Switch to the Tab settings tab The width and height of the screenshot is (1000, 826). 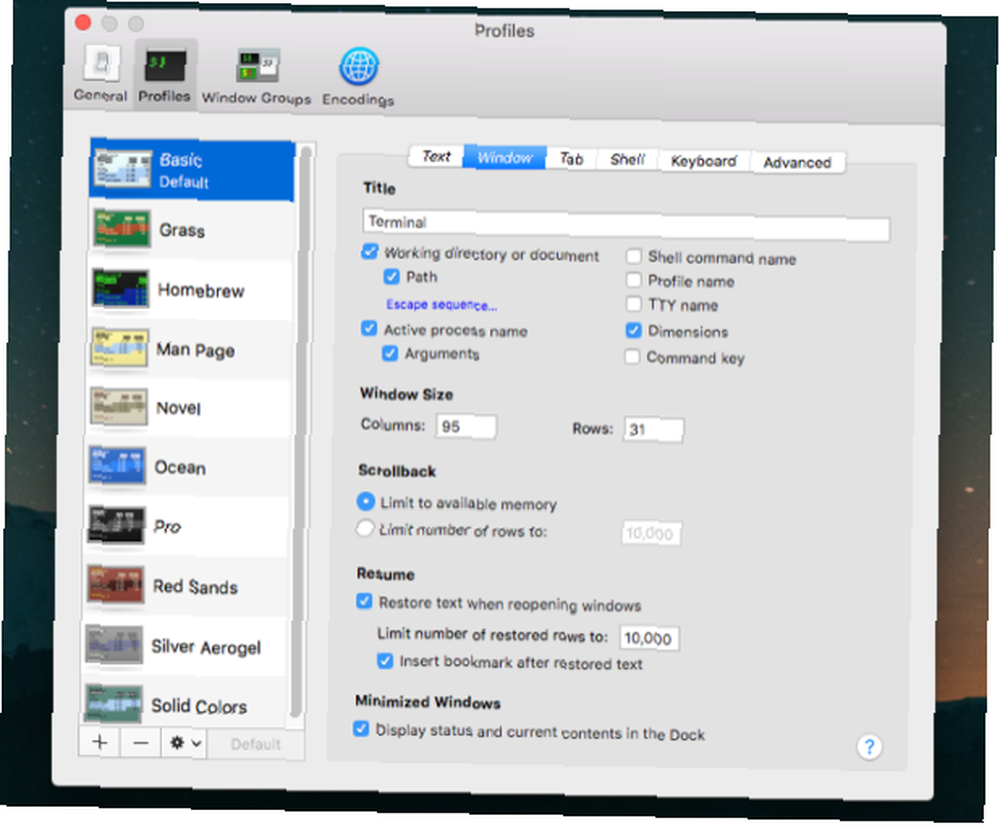pyautogui.click(x=571, y=159)
